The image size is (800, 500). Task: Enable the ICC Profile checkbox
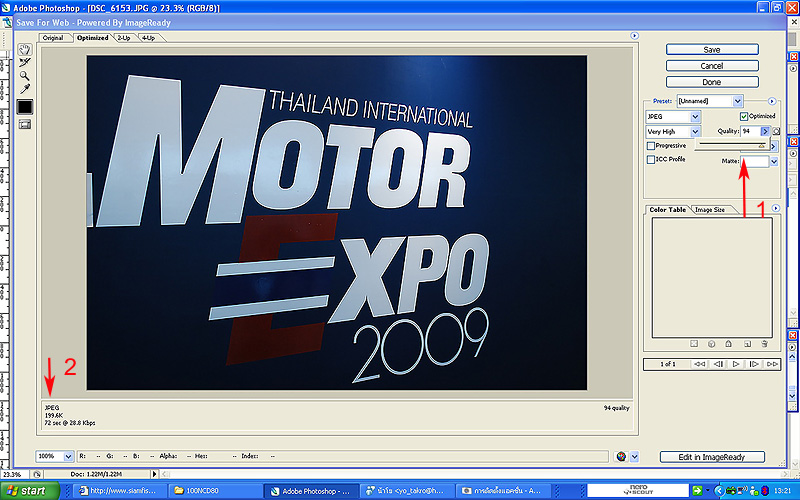tap(651, 160)
